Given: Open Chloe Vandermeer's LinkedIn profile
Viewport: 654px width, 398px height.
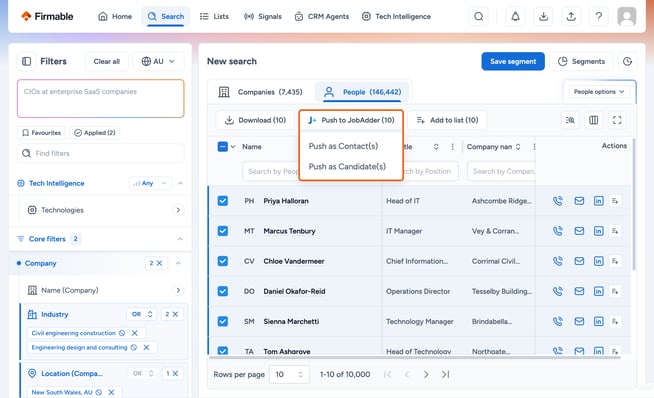Looking at the screenshot, I should point(599,261).
